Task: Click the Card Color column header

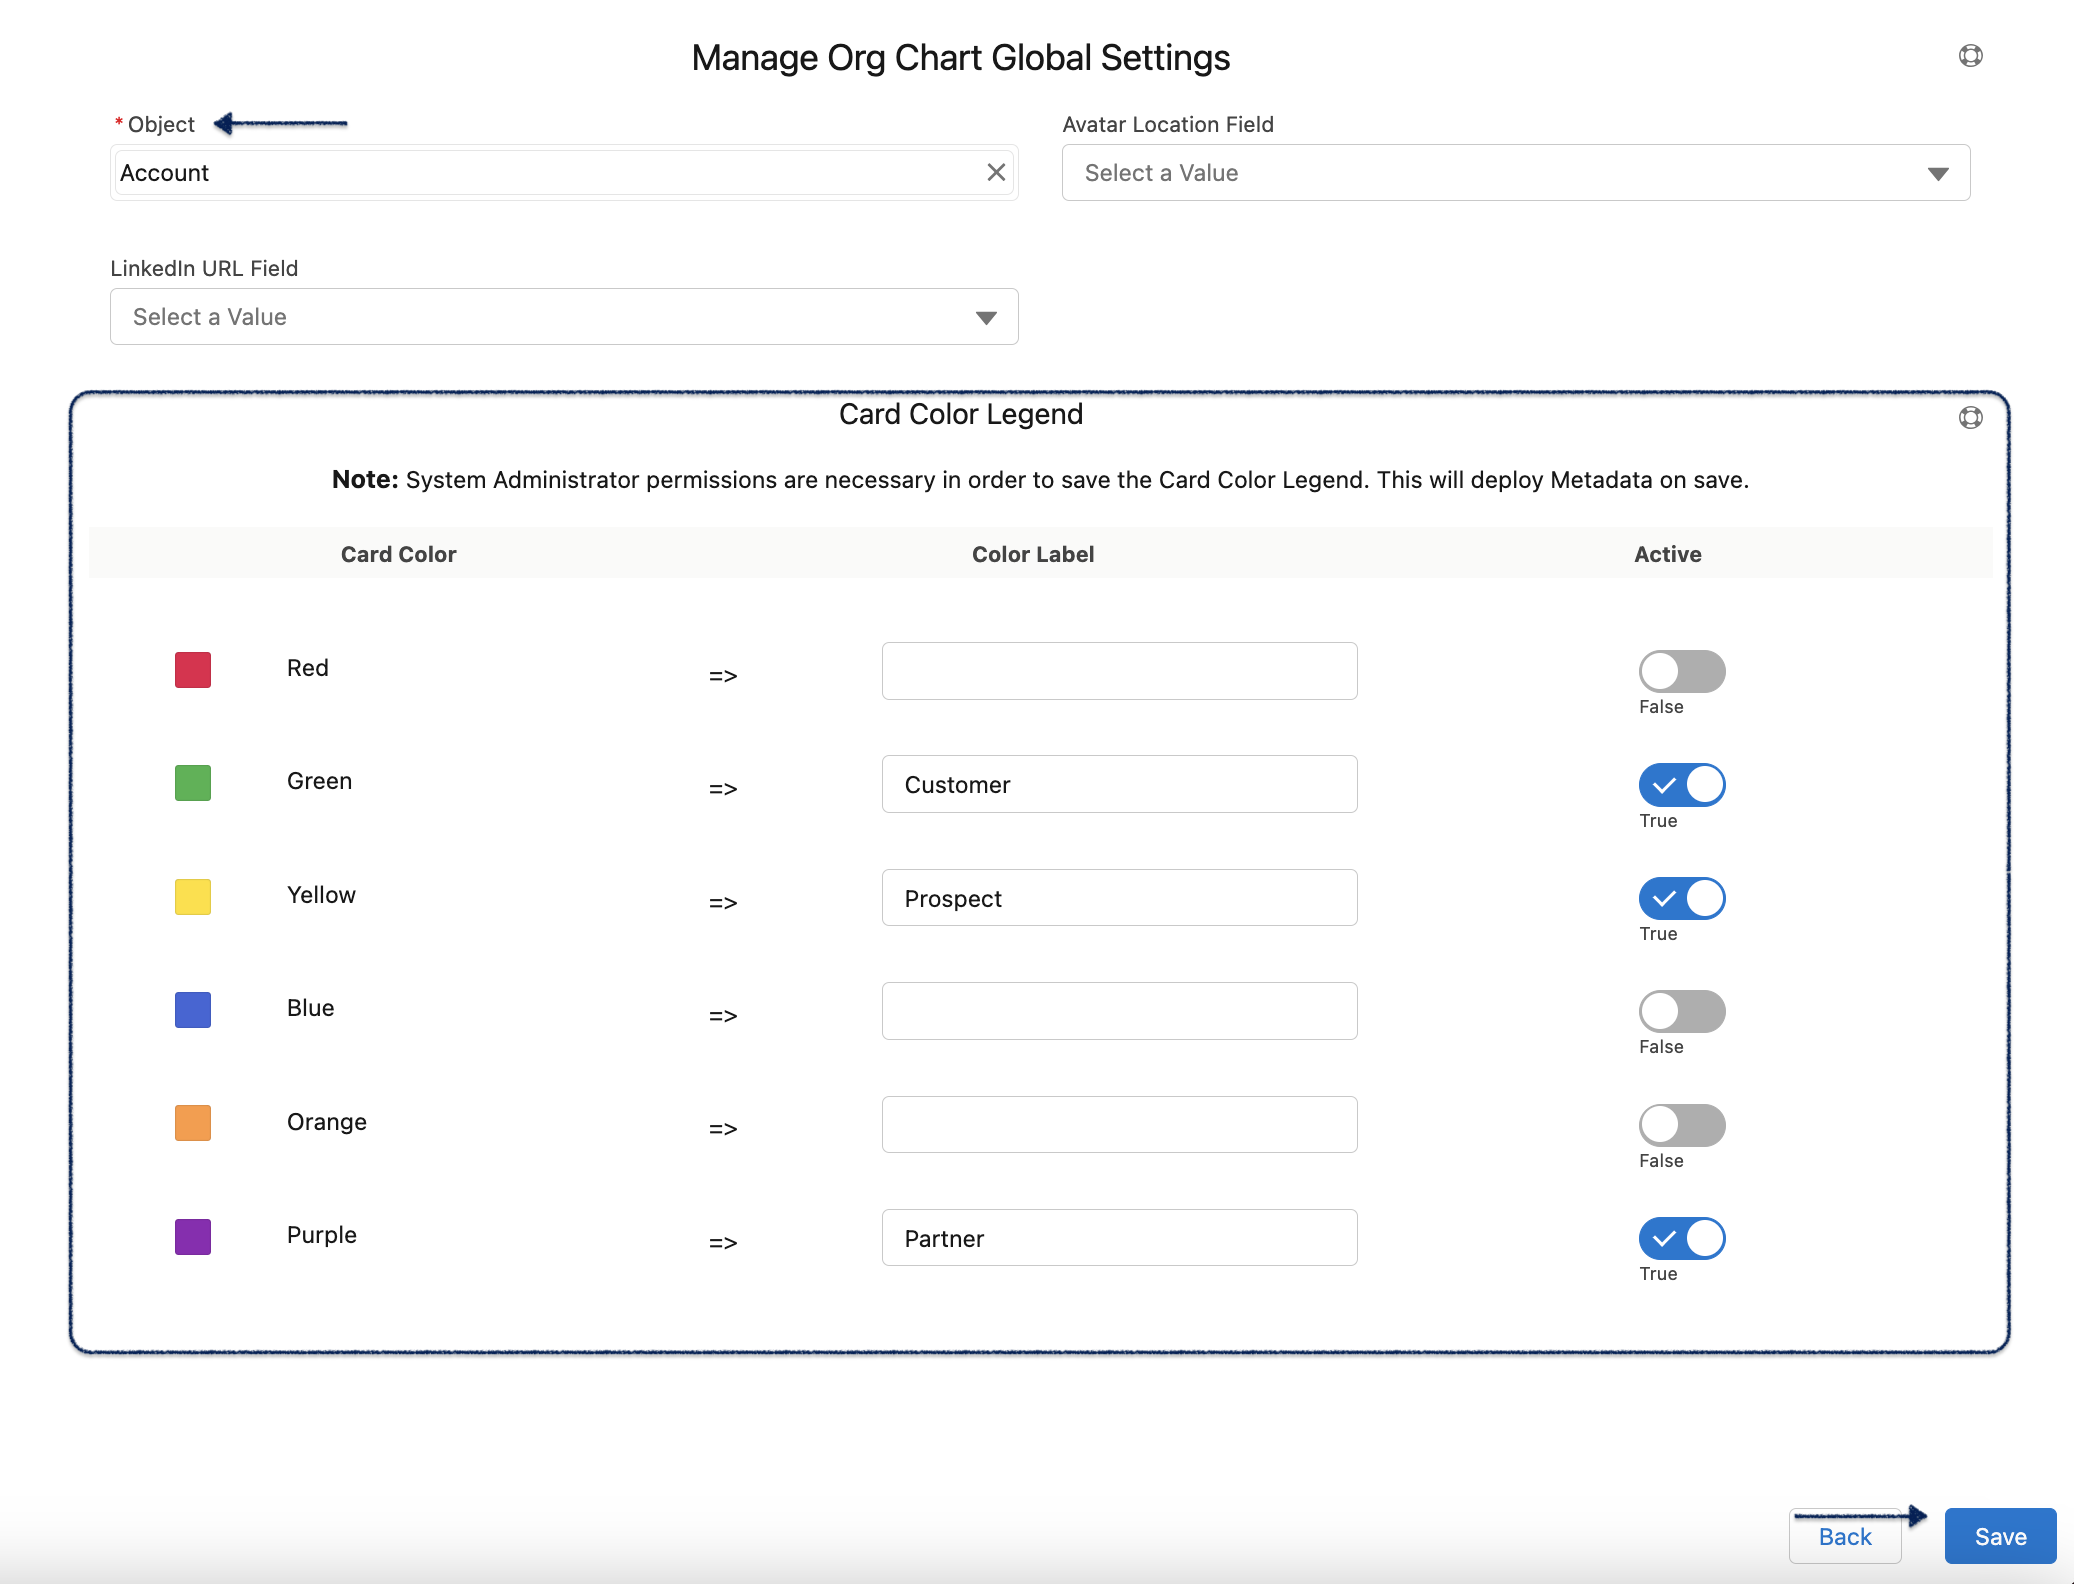Action: (x=398, y=554)
